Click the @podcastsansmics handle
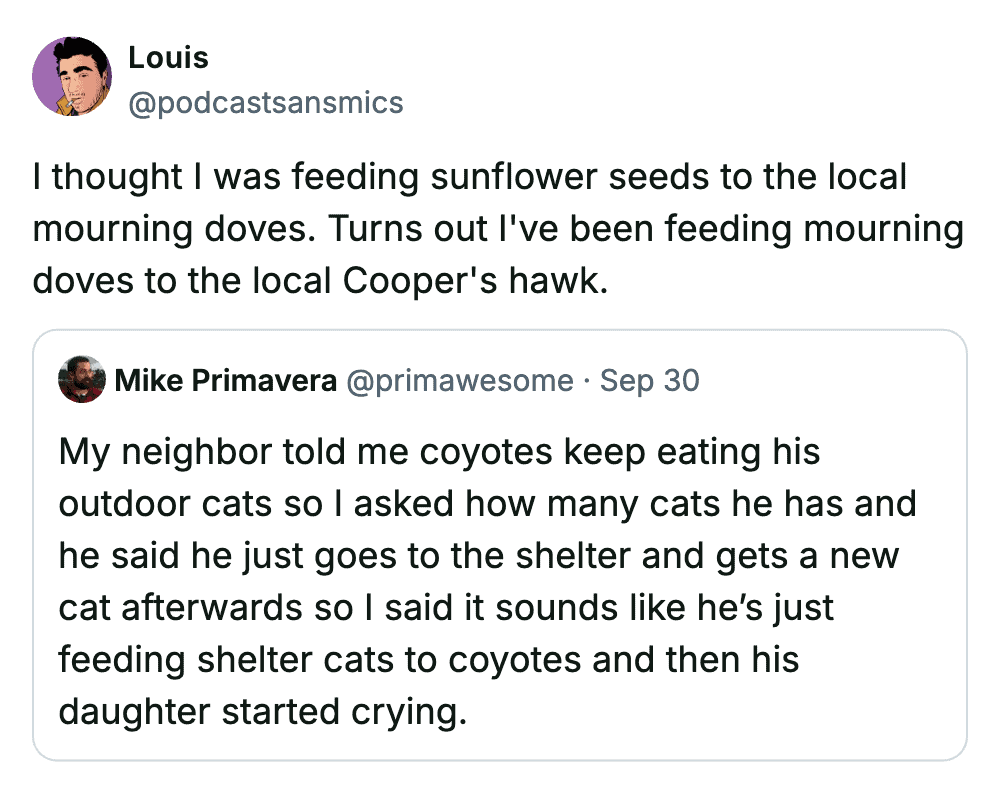1000x794 pixels. click(x=266, y=102)
